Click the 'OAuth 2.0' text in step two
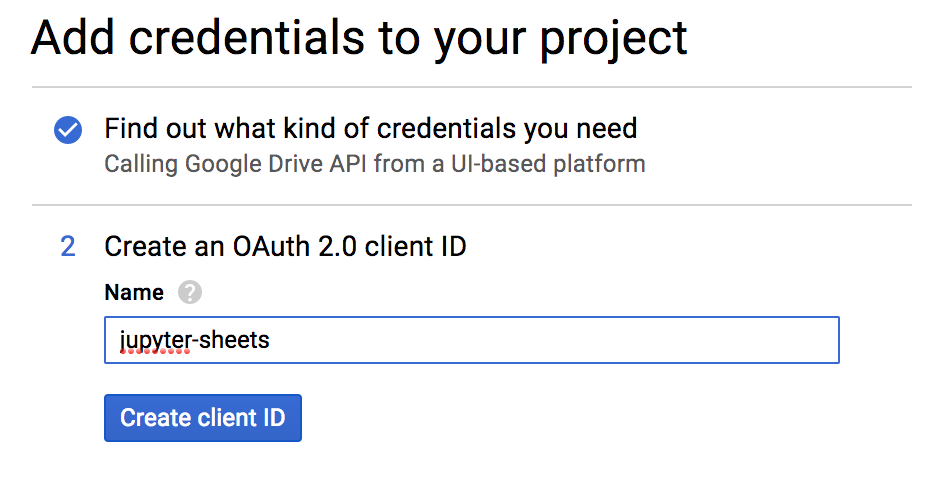The width and height of the screenshot is (950, 492). point(294,247)
